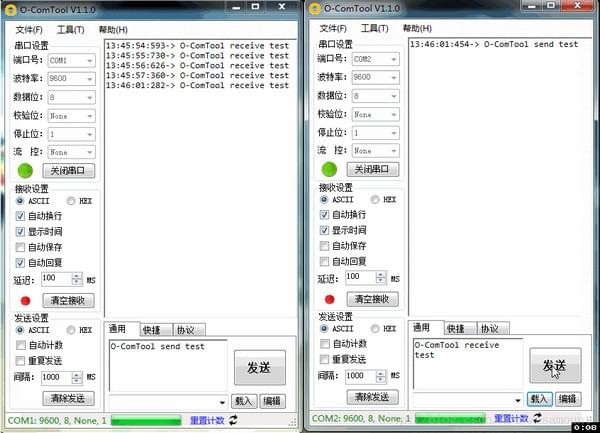Image resolution: width=600 pixels, height=433 pixels.
Task: Open 工具(T) menu in right window
Action: [374, 28]
